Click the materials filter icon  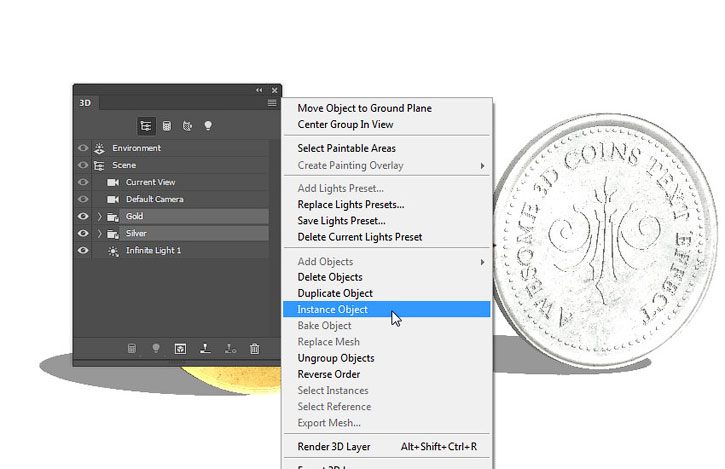coord(187,126)
